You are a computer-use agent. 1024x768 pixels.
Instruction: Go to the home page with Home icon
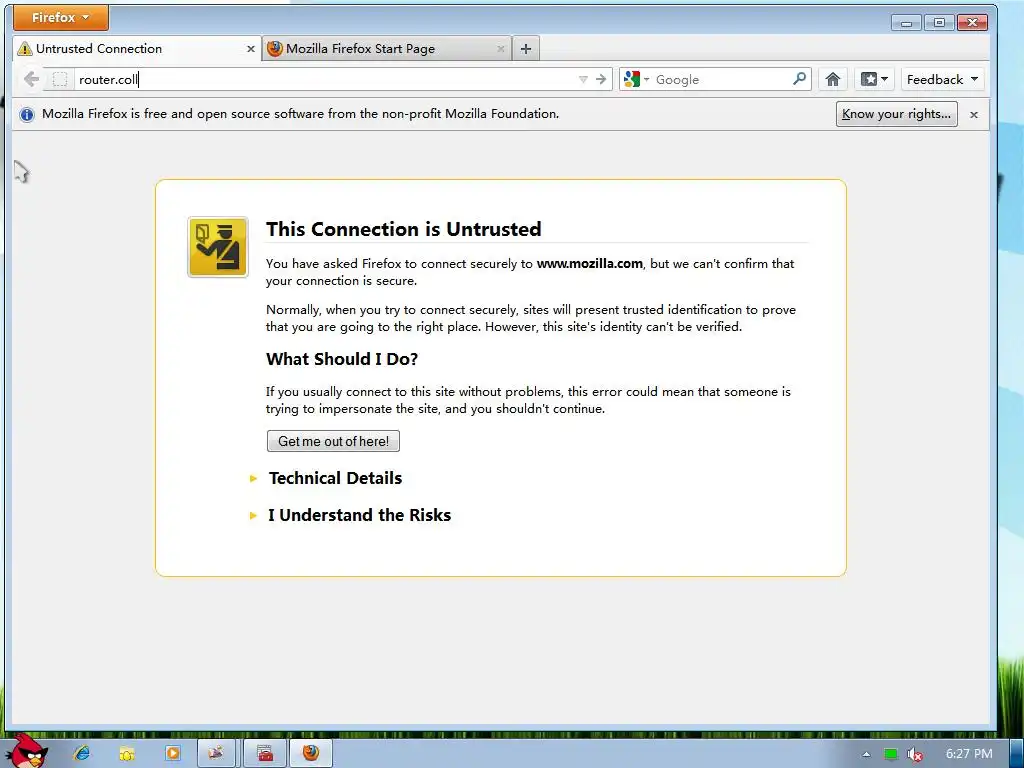click(x=833, y=80)
